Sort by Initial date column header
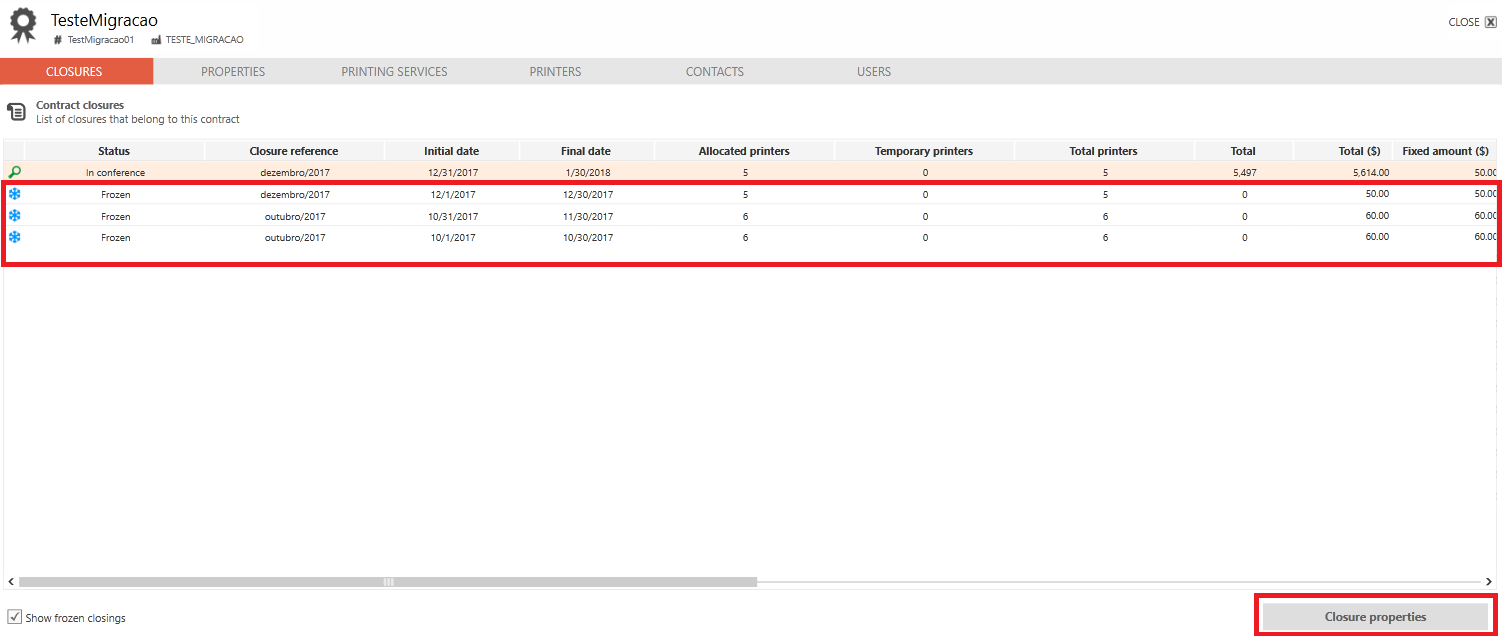 tap(451, 151)
